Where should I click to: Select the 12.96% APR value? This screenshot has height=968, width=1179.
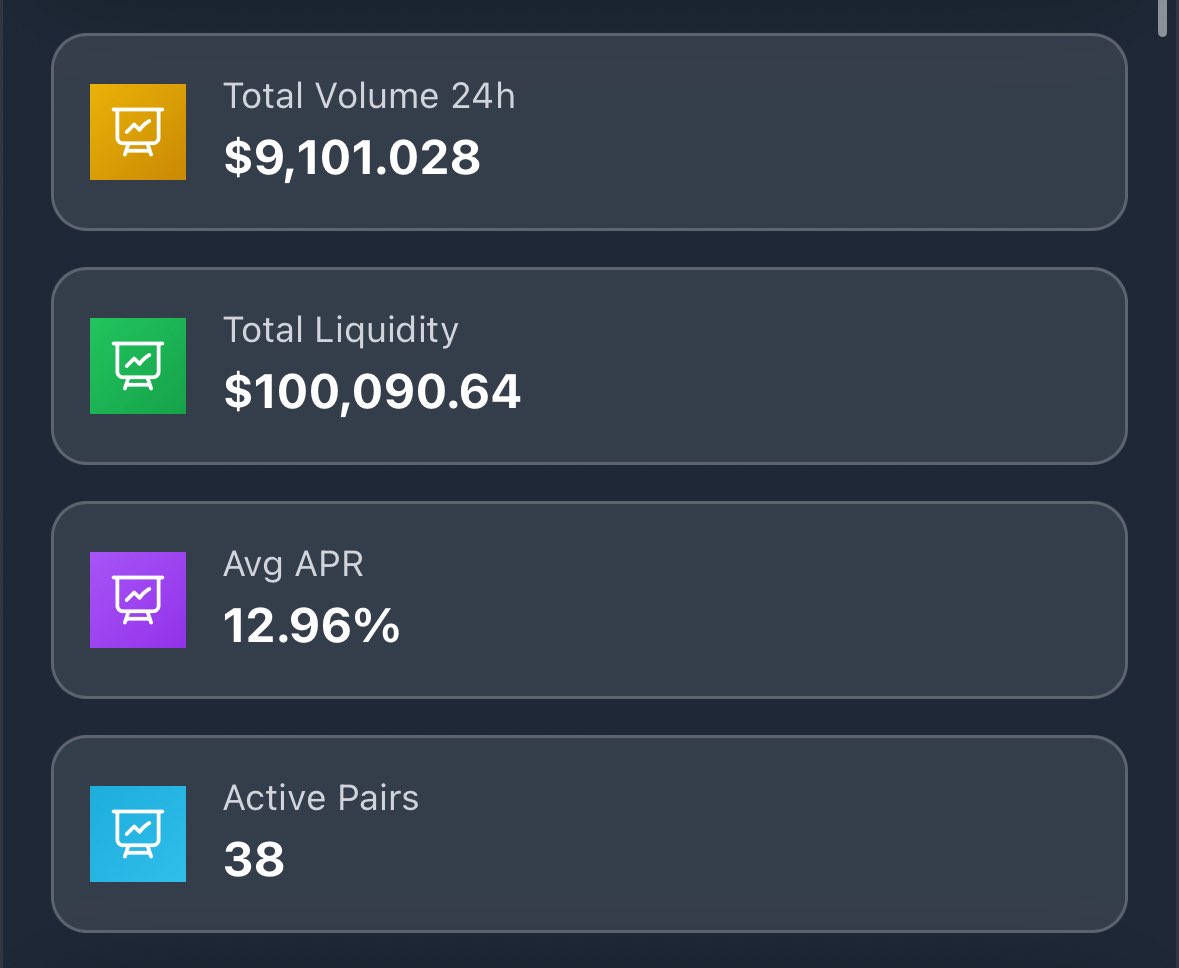[x=311, y=626]
